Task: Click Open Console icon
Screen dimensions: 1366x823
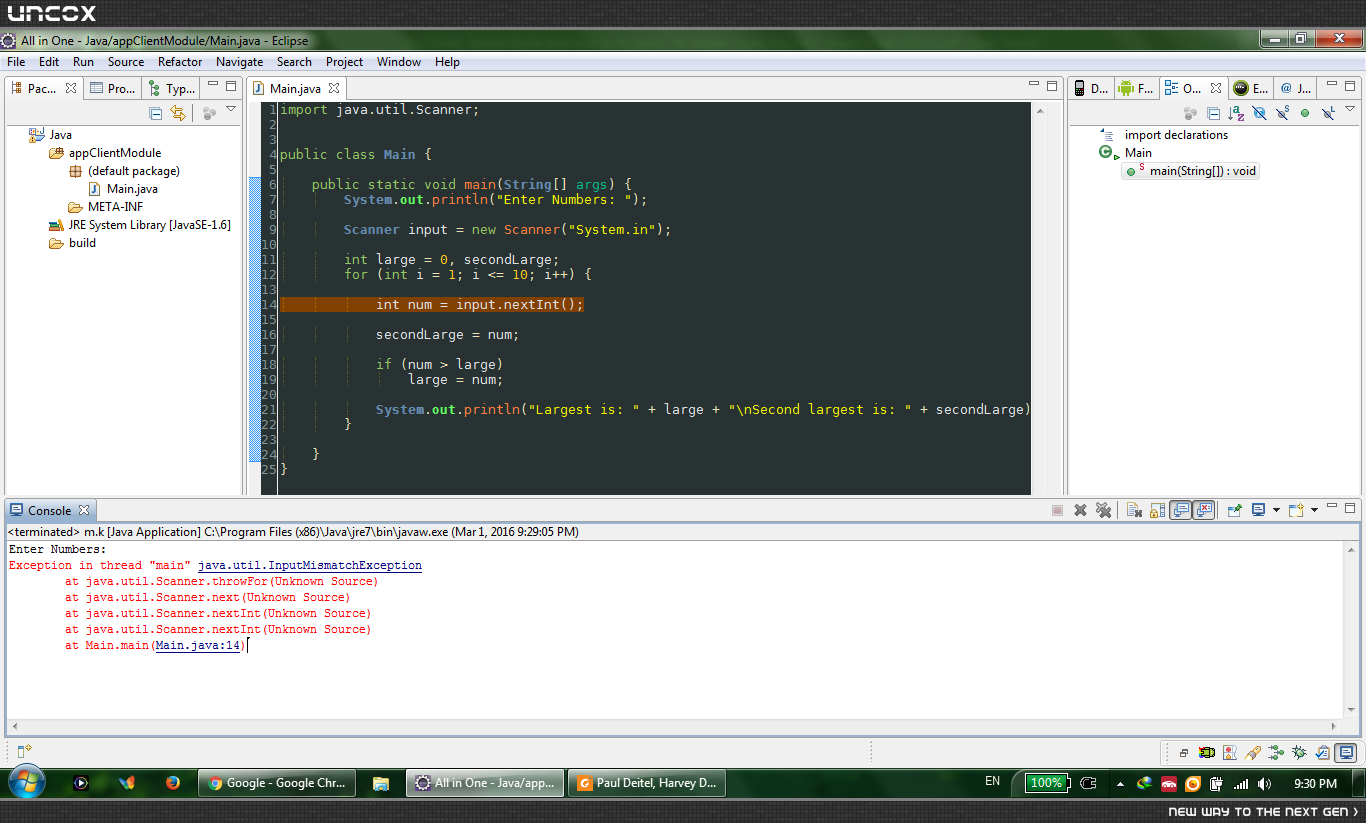Action: tap(1296, 510)
